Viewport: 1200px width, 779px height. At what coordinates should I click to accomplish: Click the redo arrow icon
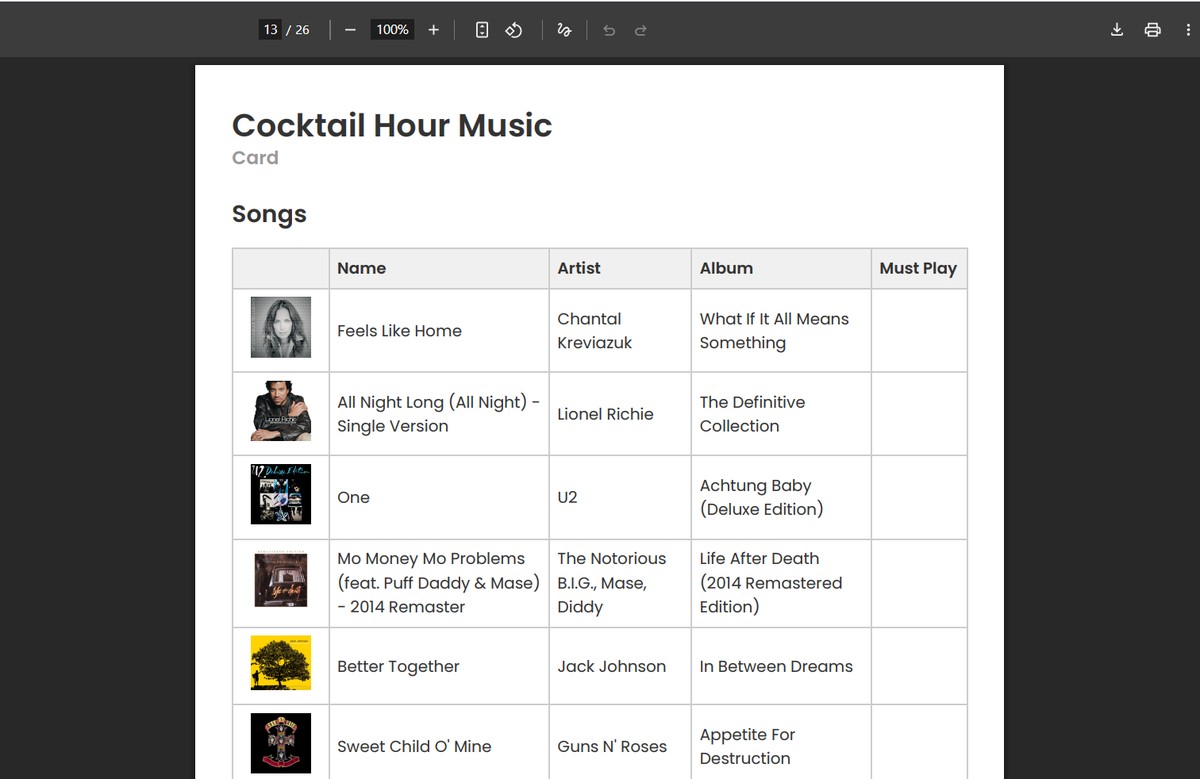pyautogui.click(x=641, y=30)
